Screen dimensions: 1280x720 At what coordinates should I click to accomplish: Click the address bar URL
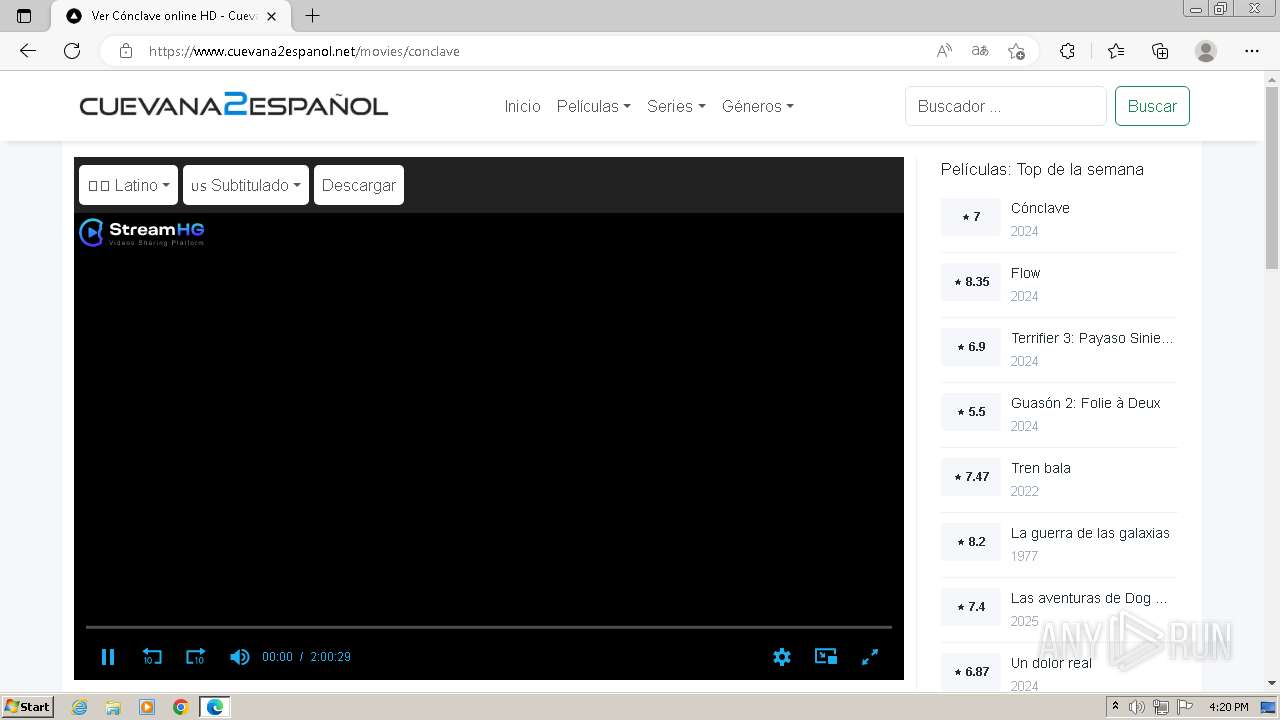click(304, 51)
